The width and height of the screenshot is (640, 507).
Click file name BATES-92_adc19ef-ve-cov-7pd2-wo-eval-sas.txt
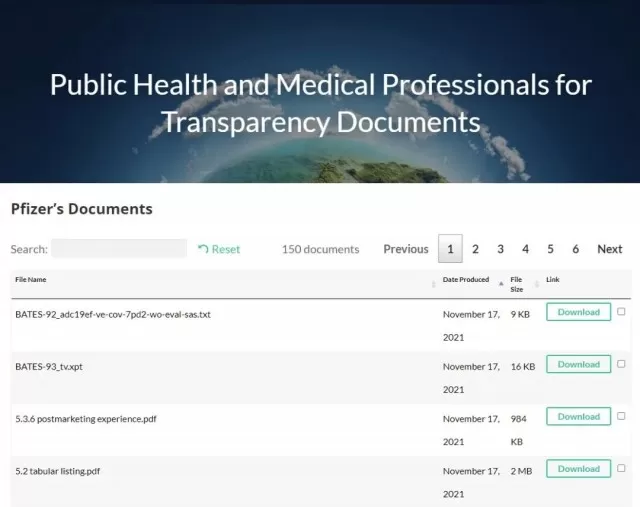(113, 314)
